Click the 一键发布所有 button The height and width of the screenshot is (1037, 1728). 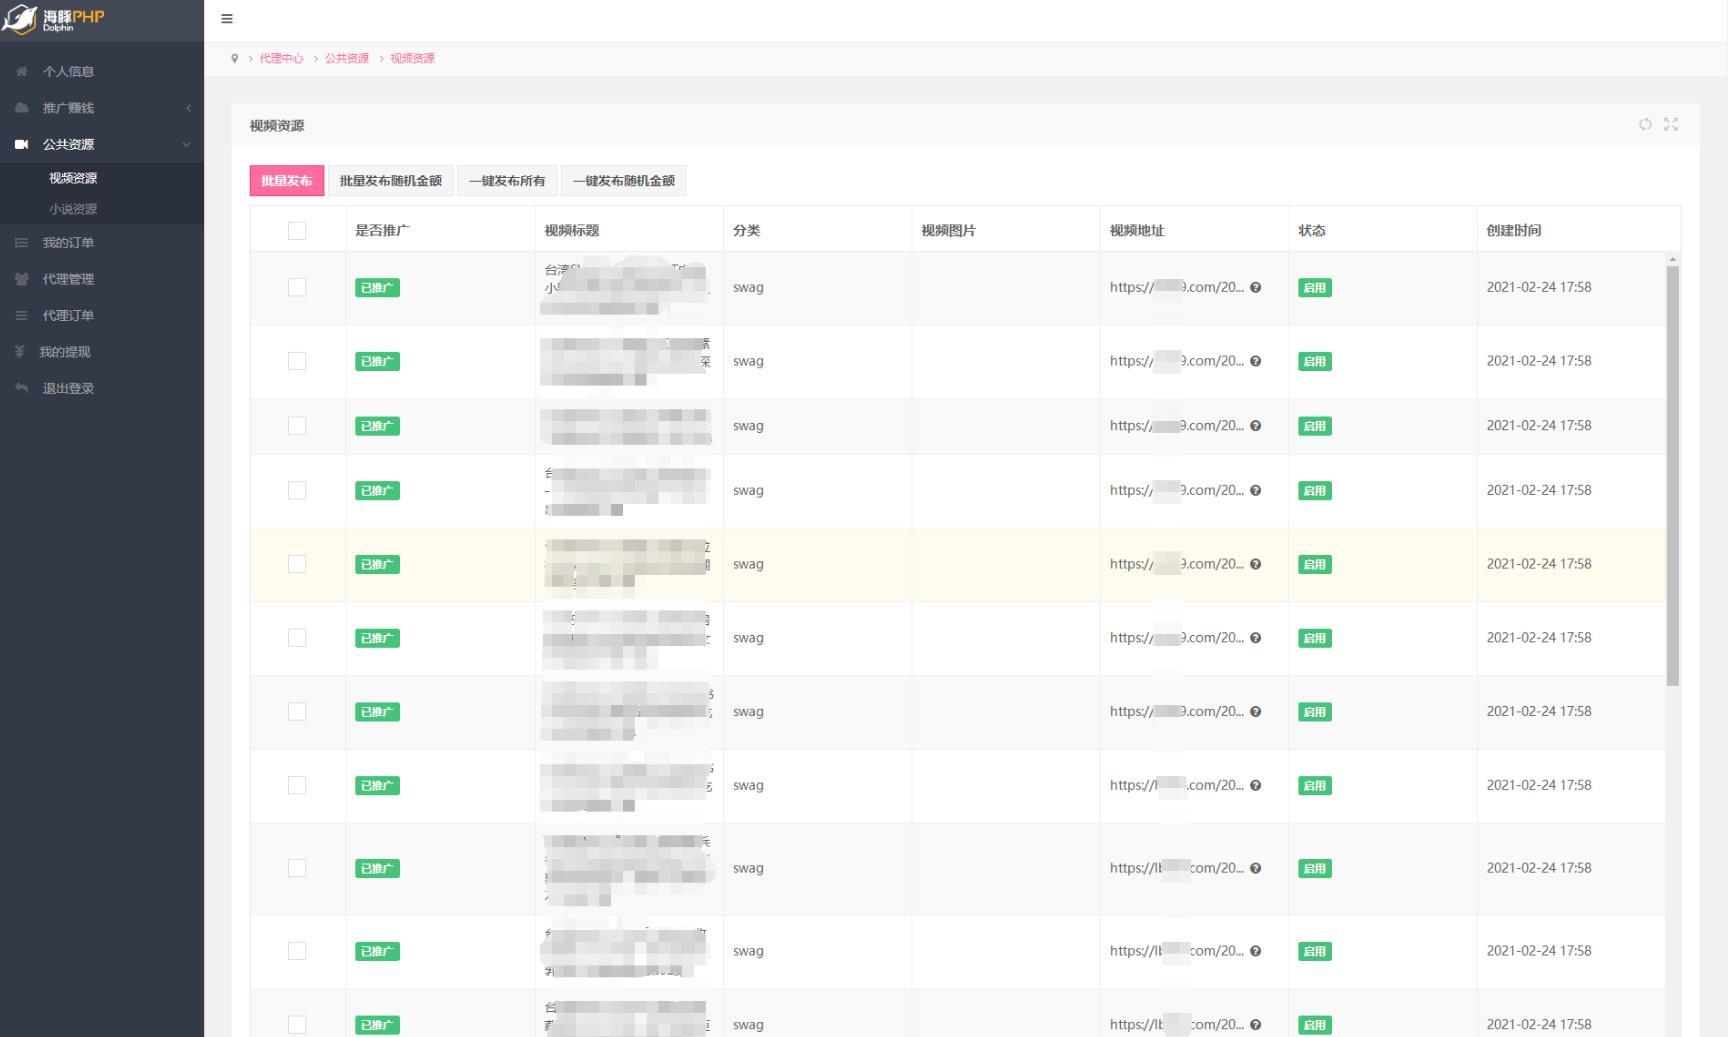[x=507, y=181]
